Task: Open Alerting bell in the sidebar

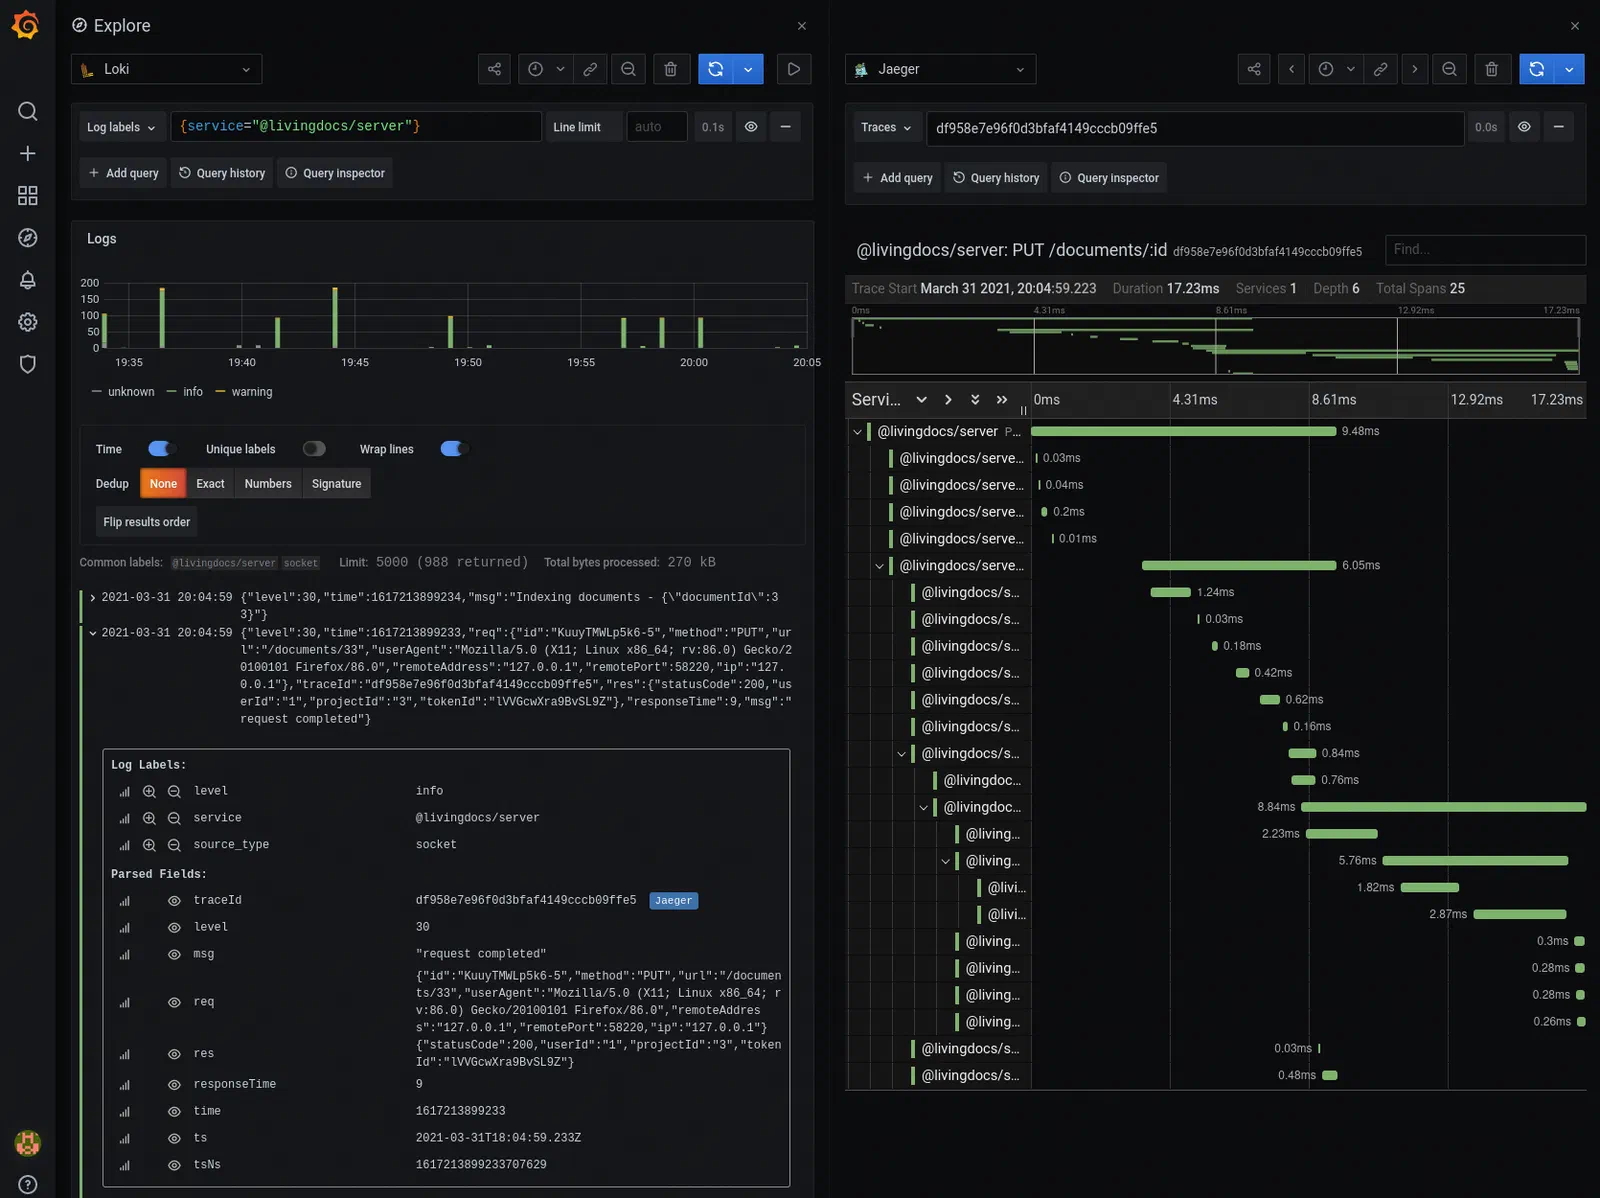Action: click(28, 280)
